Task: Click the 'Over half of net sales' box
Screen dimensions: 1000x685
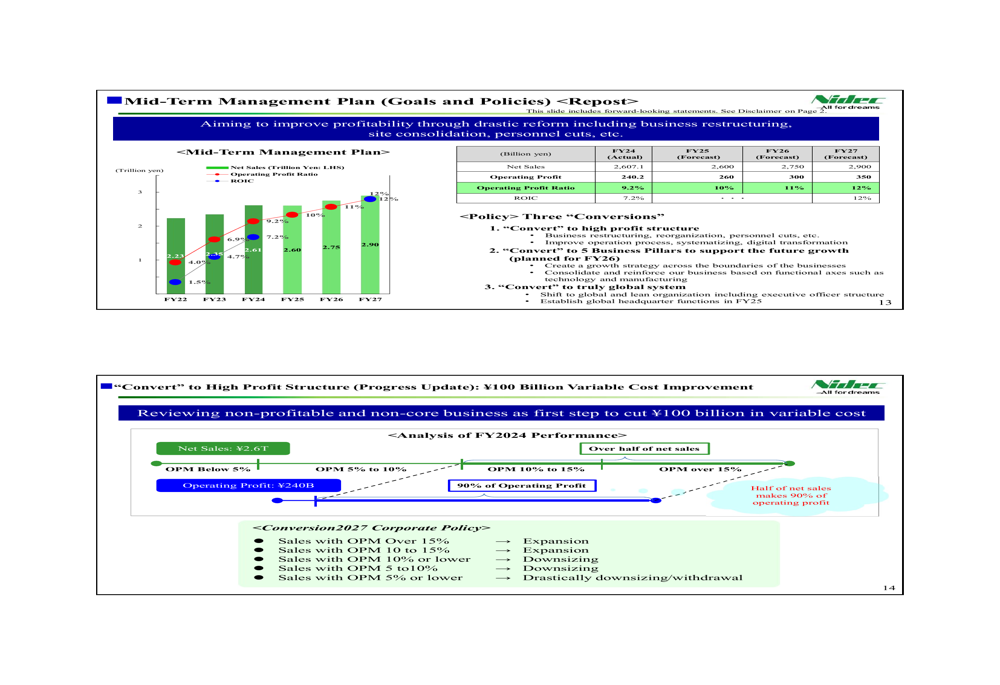Action: [648, 449]
